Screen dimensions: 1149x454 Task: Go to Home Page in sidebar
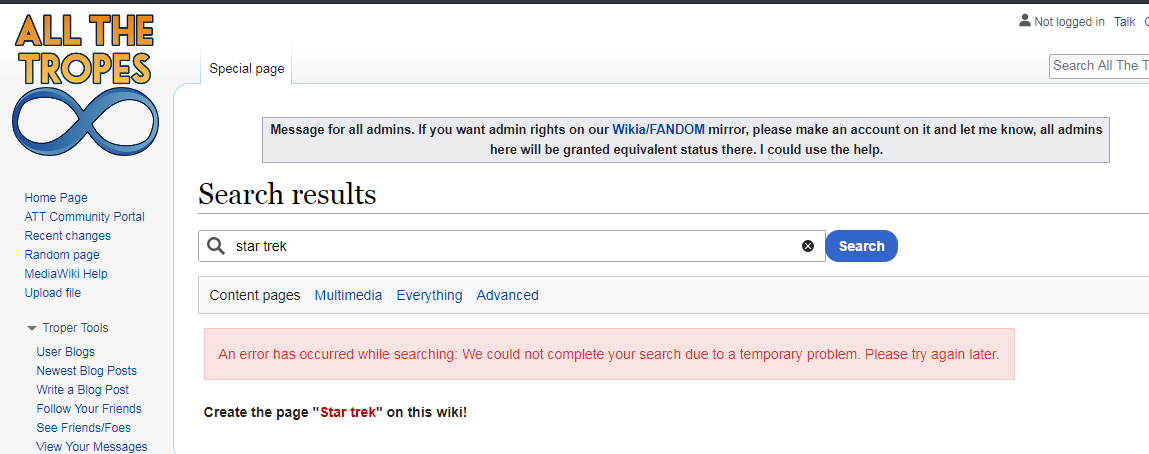[x=56, y=198]
